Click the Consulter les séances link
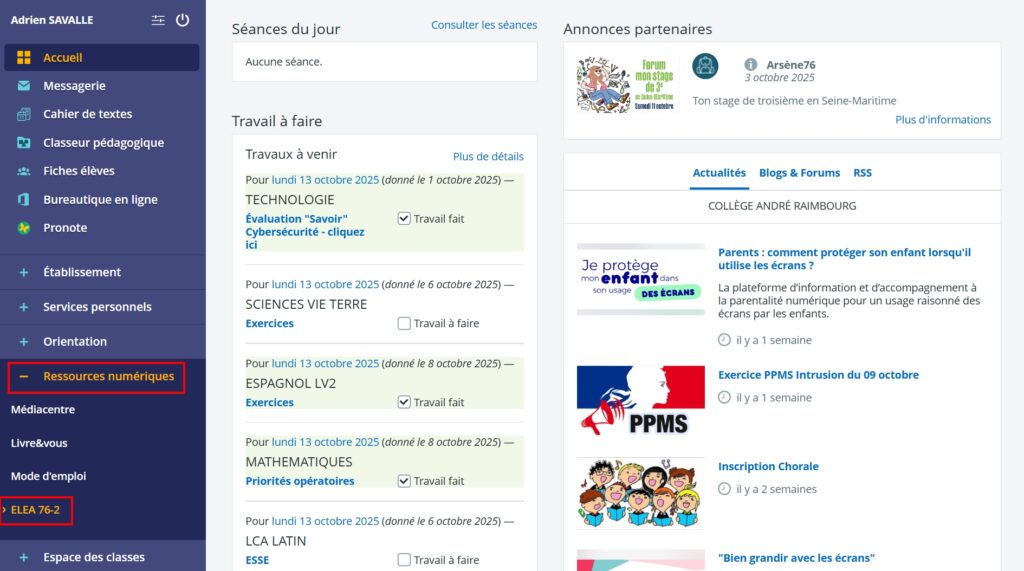Image resolution: width=1024 pixels, height=571 pixels. click(484, 25)
